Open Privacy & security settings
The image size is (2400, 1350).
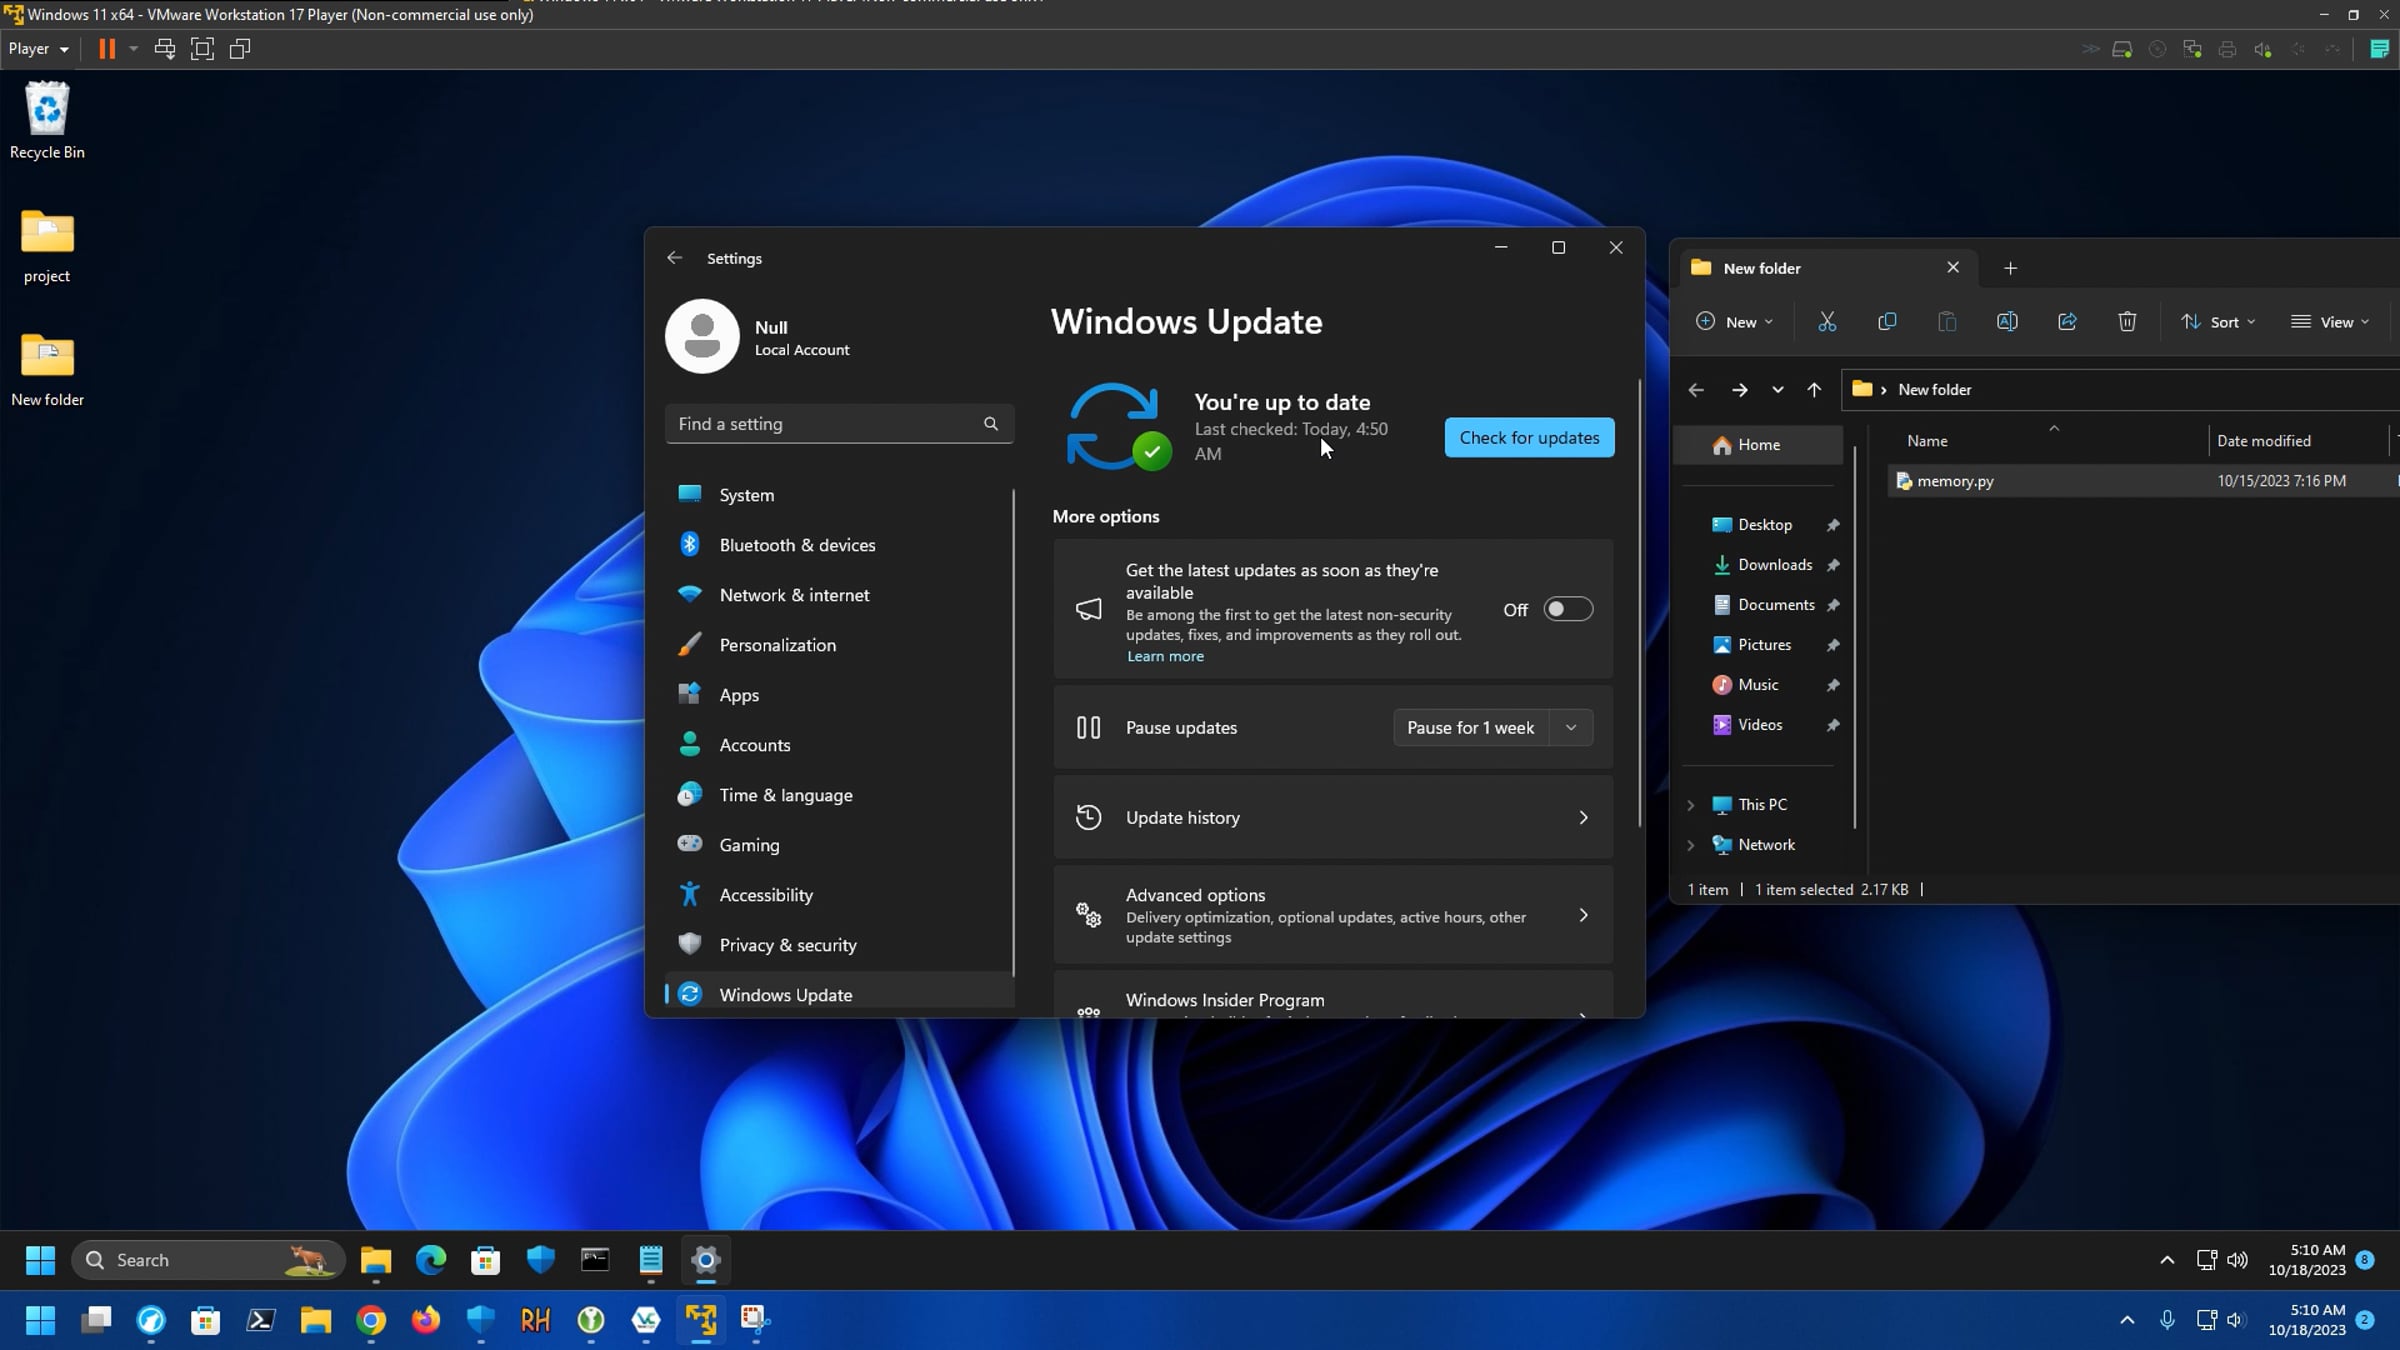(x=839, y=945)
